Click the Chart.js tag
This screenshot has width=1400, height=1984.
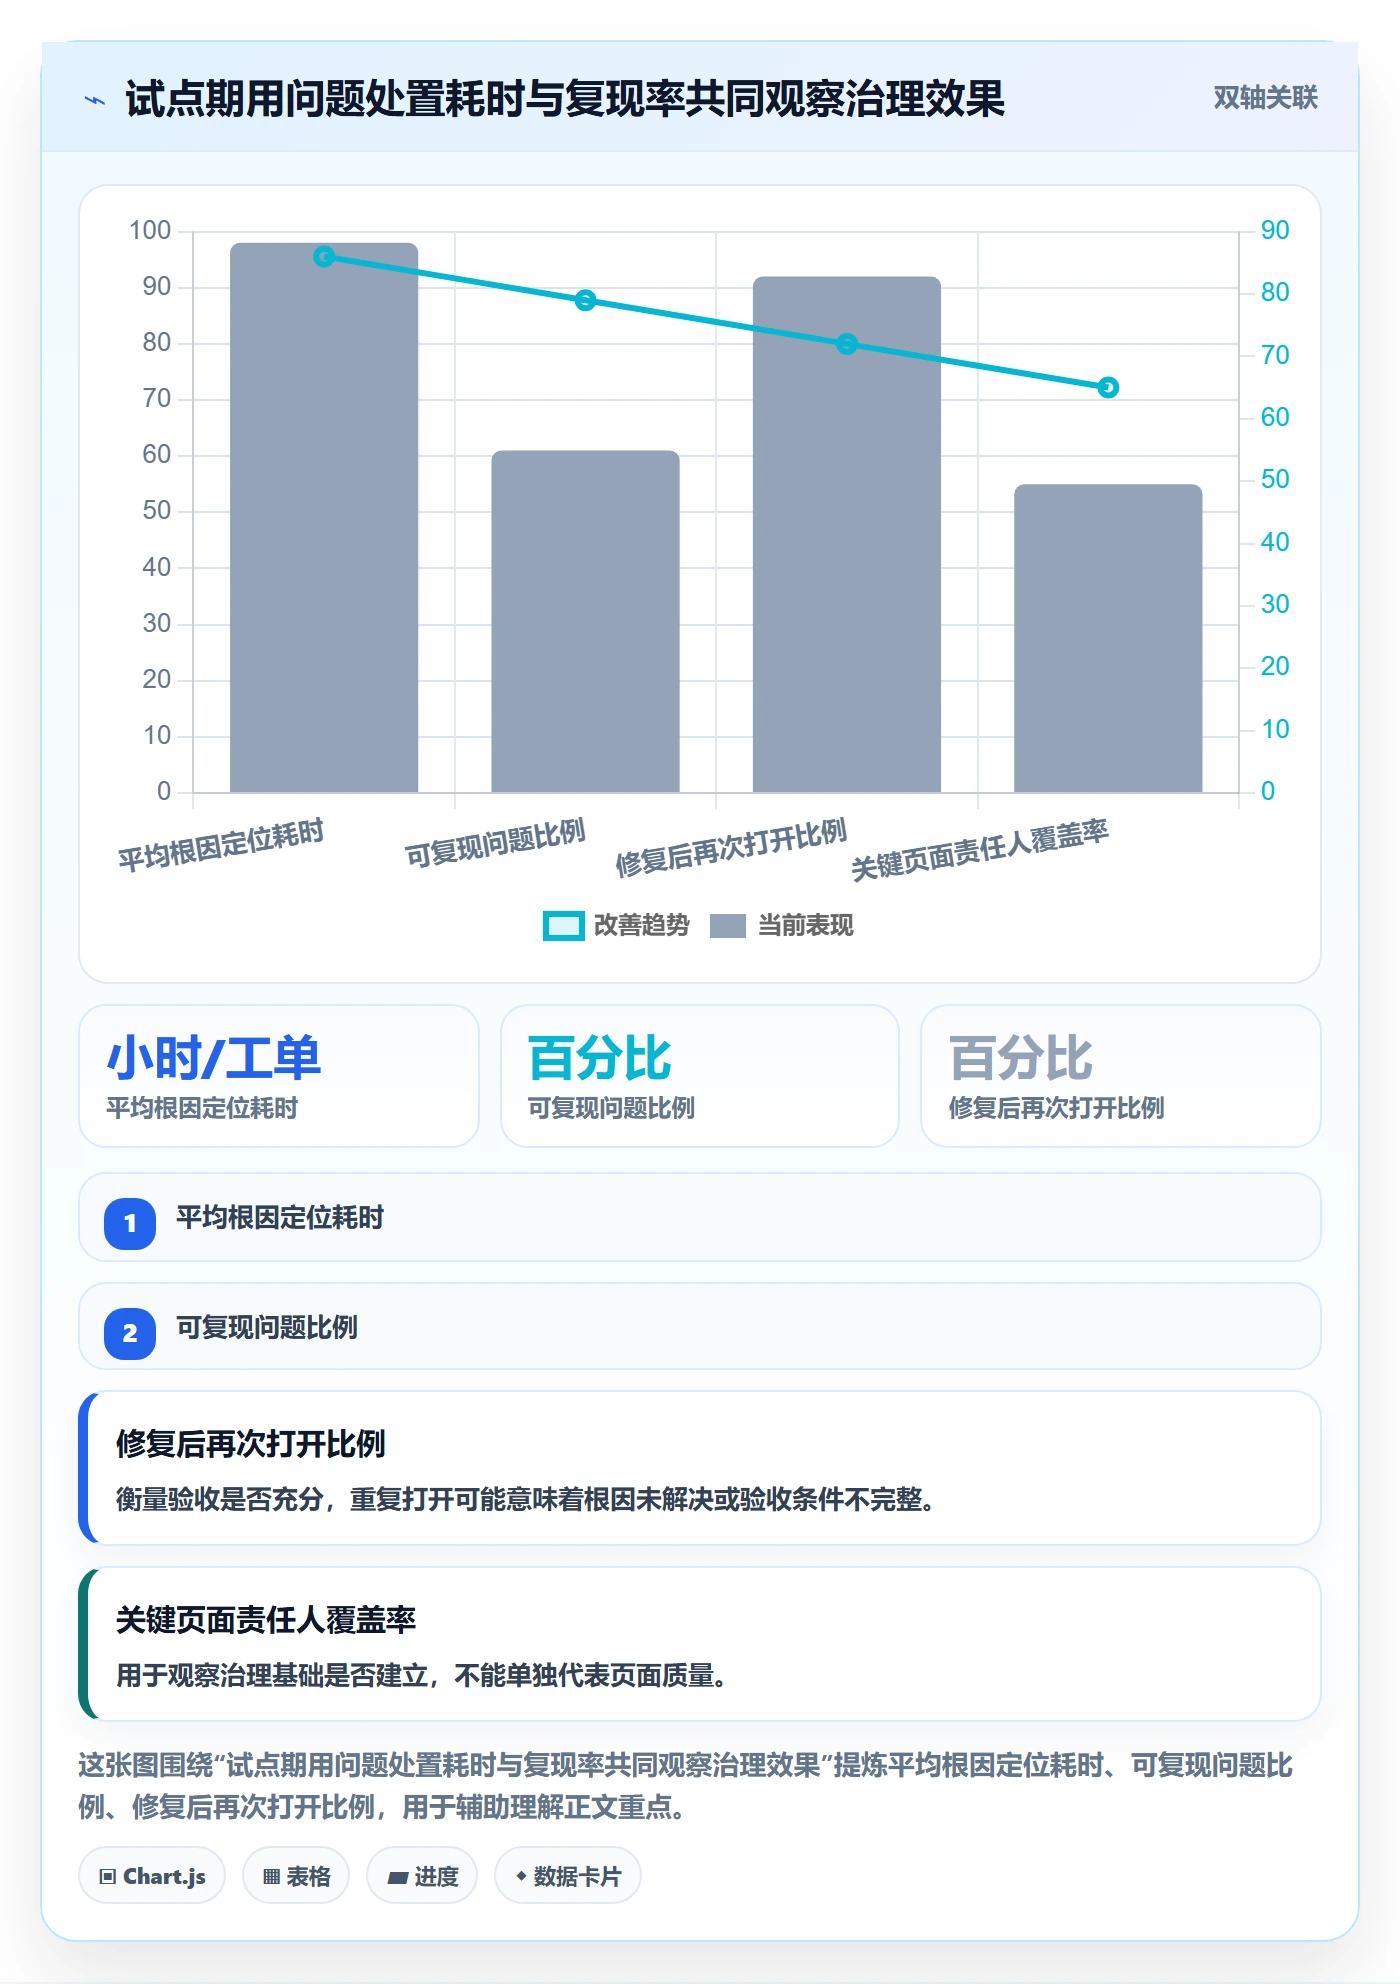point(152,1876)
